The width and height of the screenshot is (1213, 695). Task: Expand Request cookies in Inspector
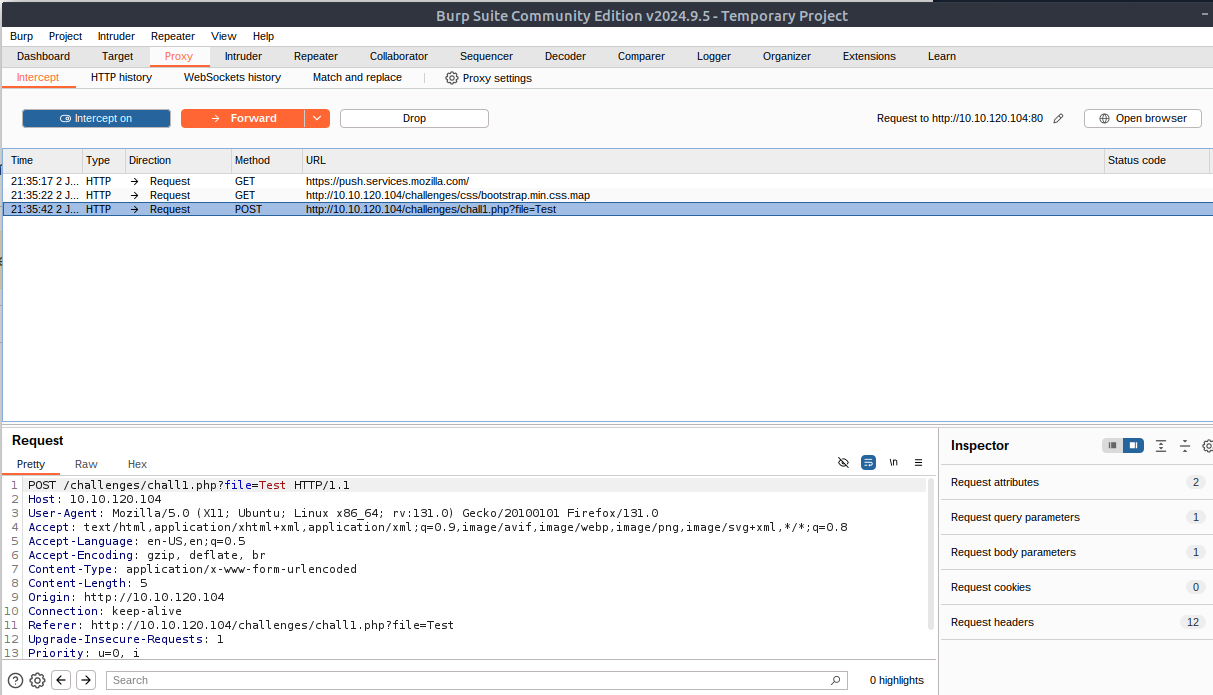[x=1077, y=587]
